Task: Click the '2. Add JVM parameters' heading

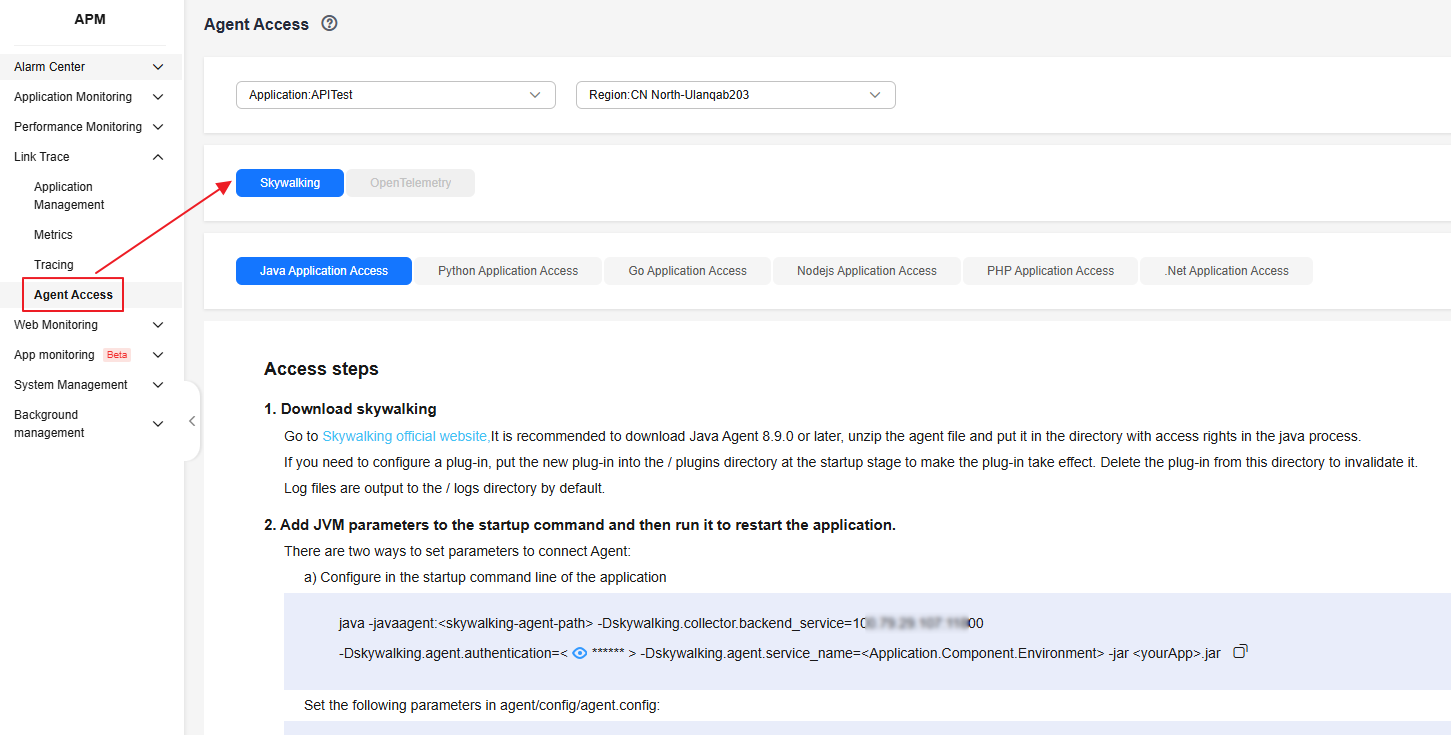Action: point(580,525)
